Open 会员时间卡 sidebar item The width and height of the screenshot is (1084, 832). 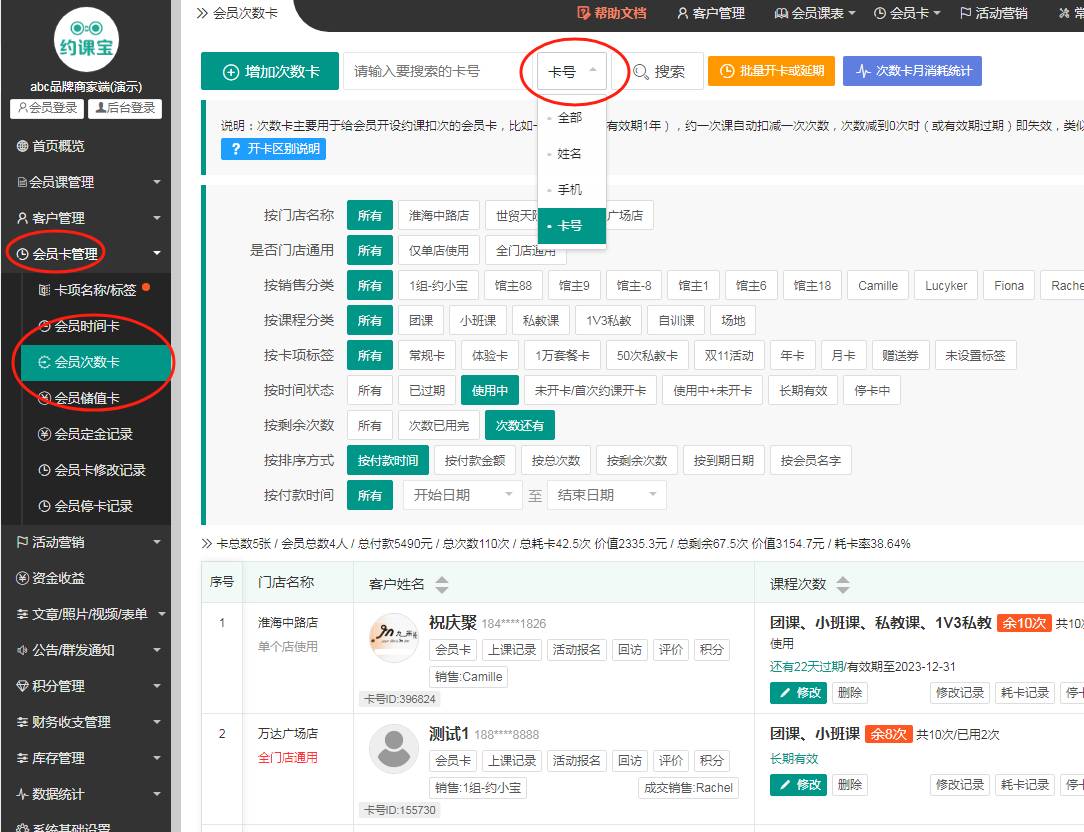(96, 326)
